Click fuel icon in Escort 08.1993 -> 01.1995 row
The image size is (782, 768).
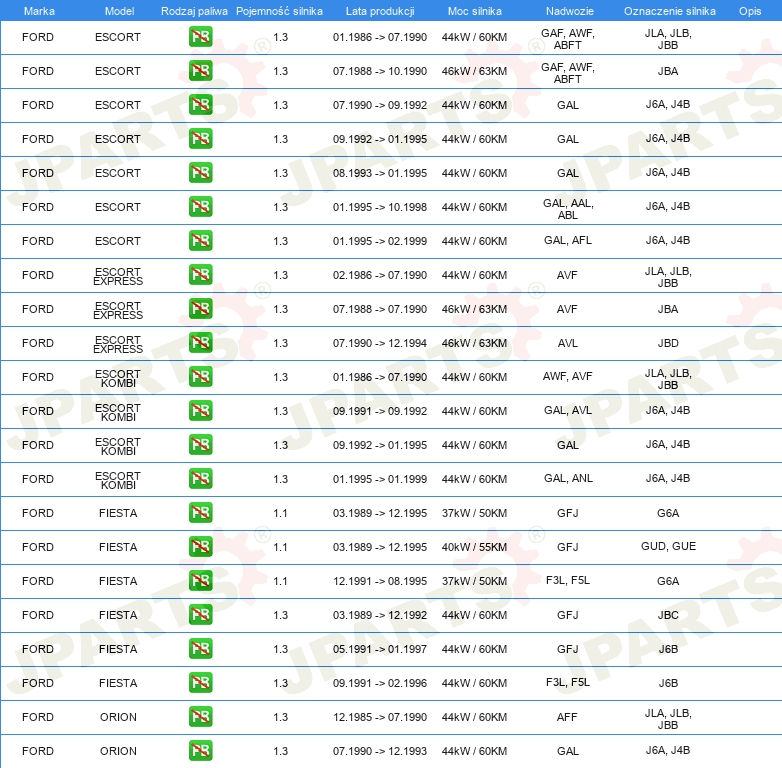(x=200, y=173)
